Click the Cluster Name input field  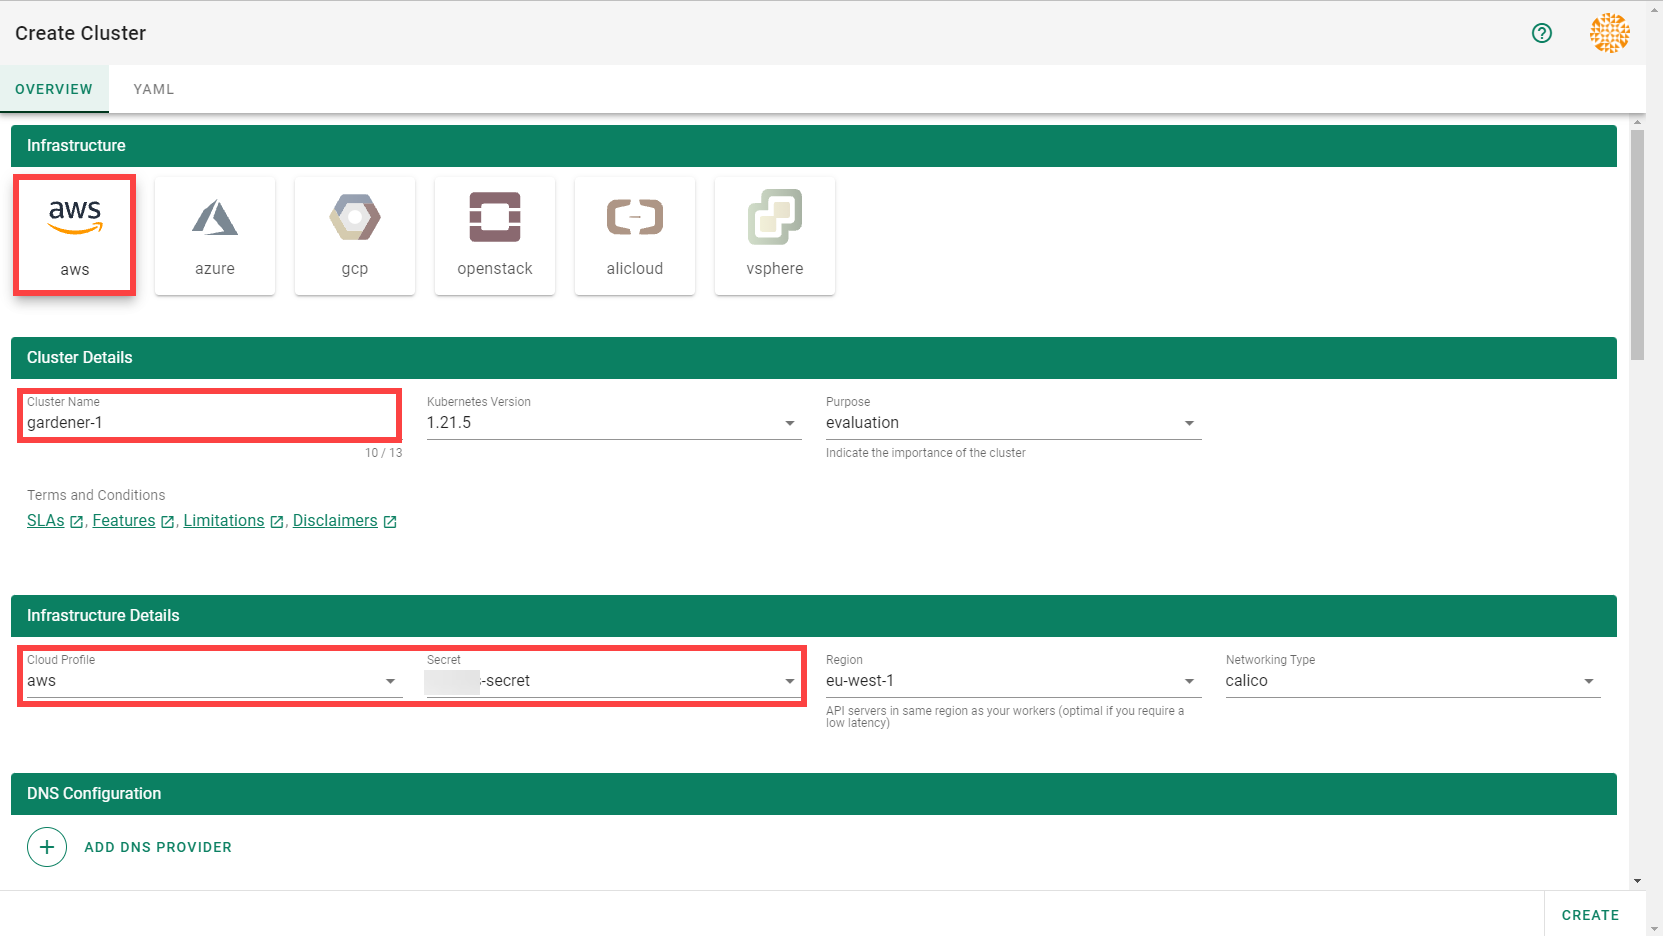point(210,423)
